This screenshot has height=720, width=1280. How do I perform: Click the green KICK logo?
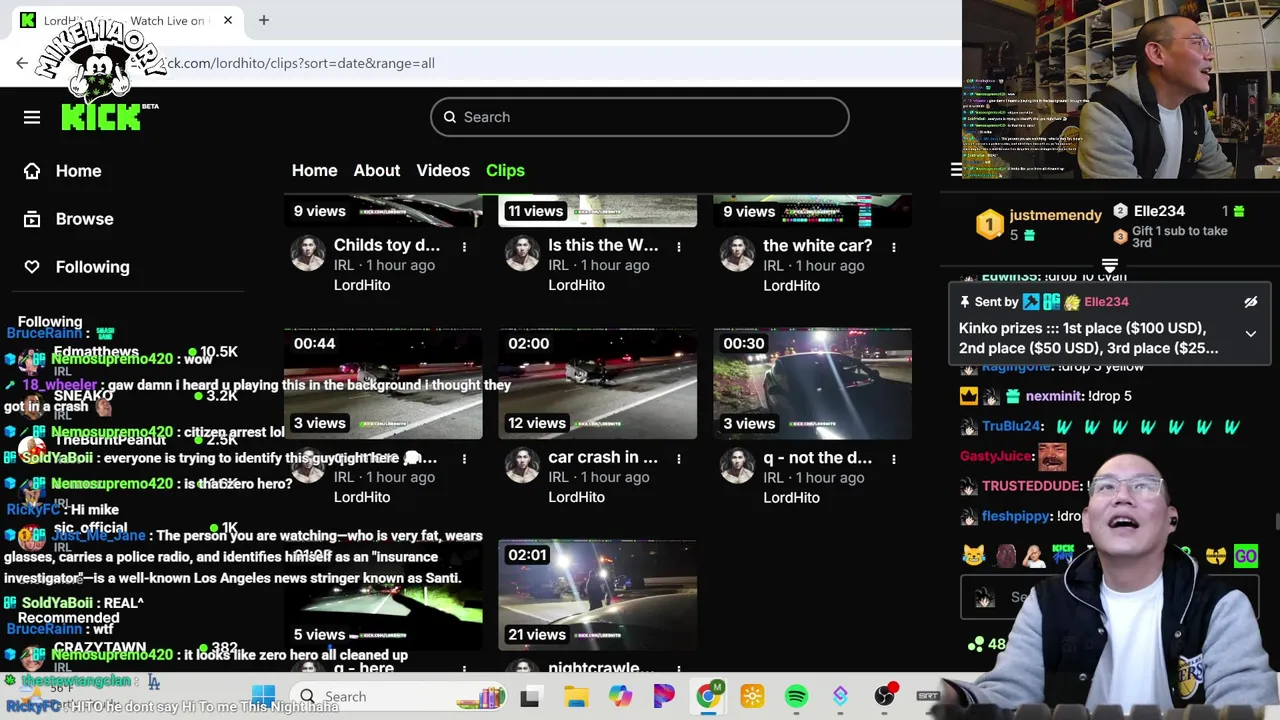tap(102, 116)
